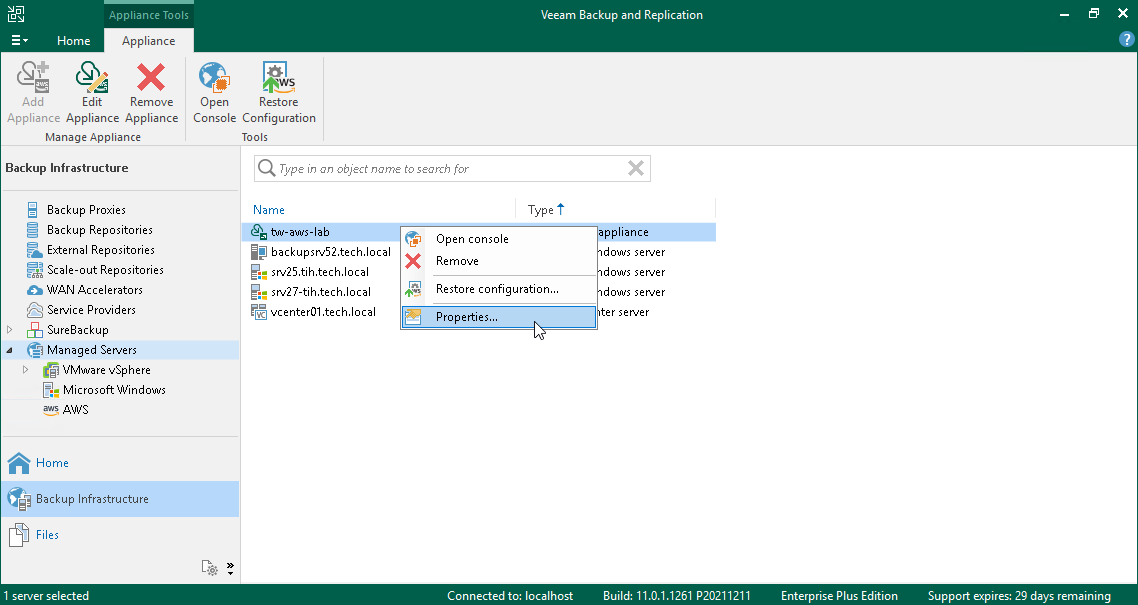
Task: Open Backup Proxies tree node
Action: coord(86,210)
